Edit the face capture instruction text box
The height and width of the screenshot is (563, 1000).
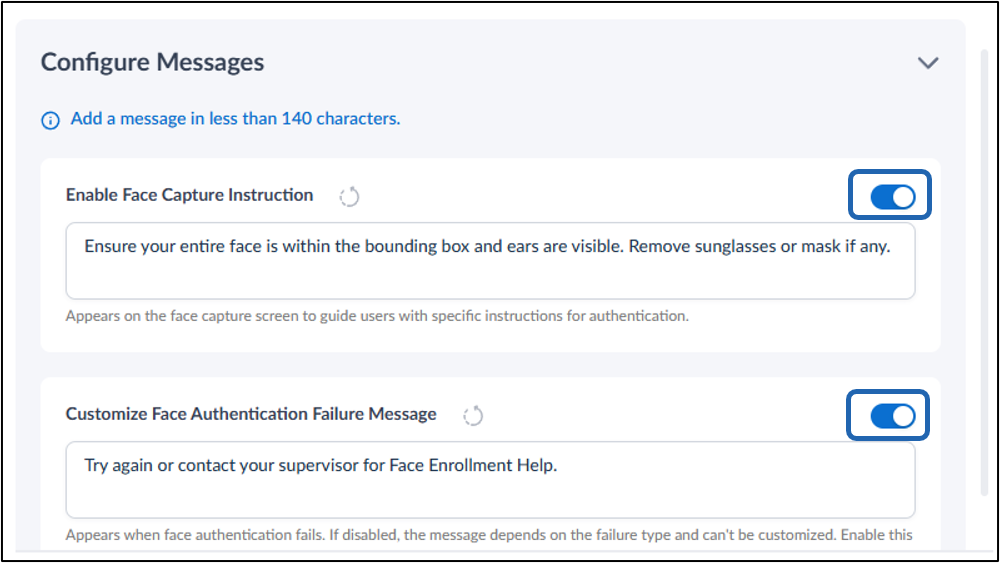490,261
